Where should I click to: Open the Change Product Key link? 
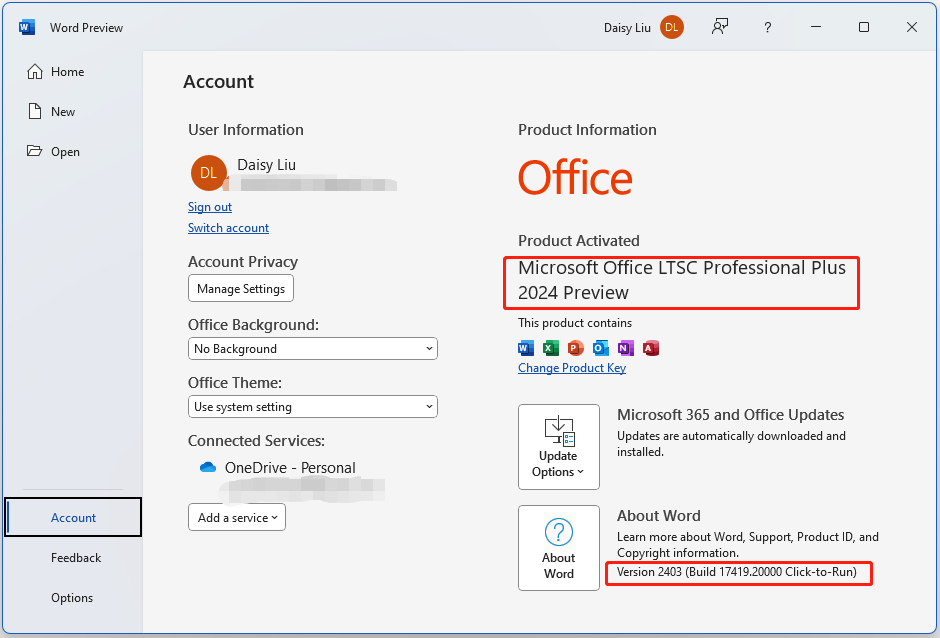(x=572, y=367)
